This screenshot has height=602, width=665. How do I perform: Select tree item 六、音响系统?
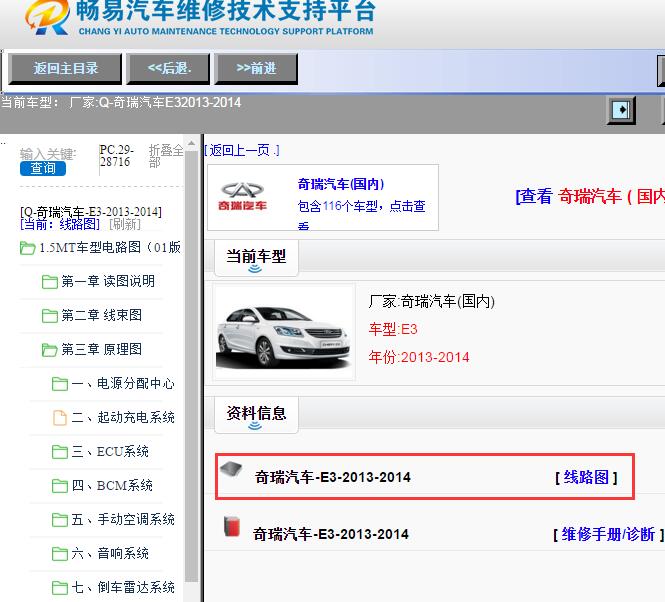click(x=110, y=553)
